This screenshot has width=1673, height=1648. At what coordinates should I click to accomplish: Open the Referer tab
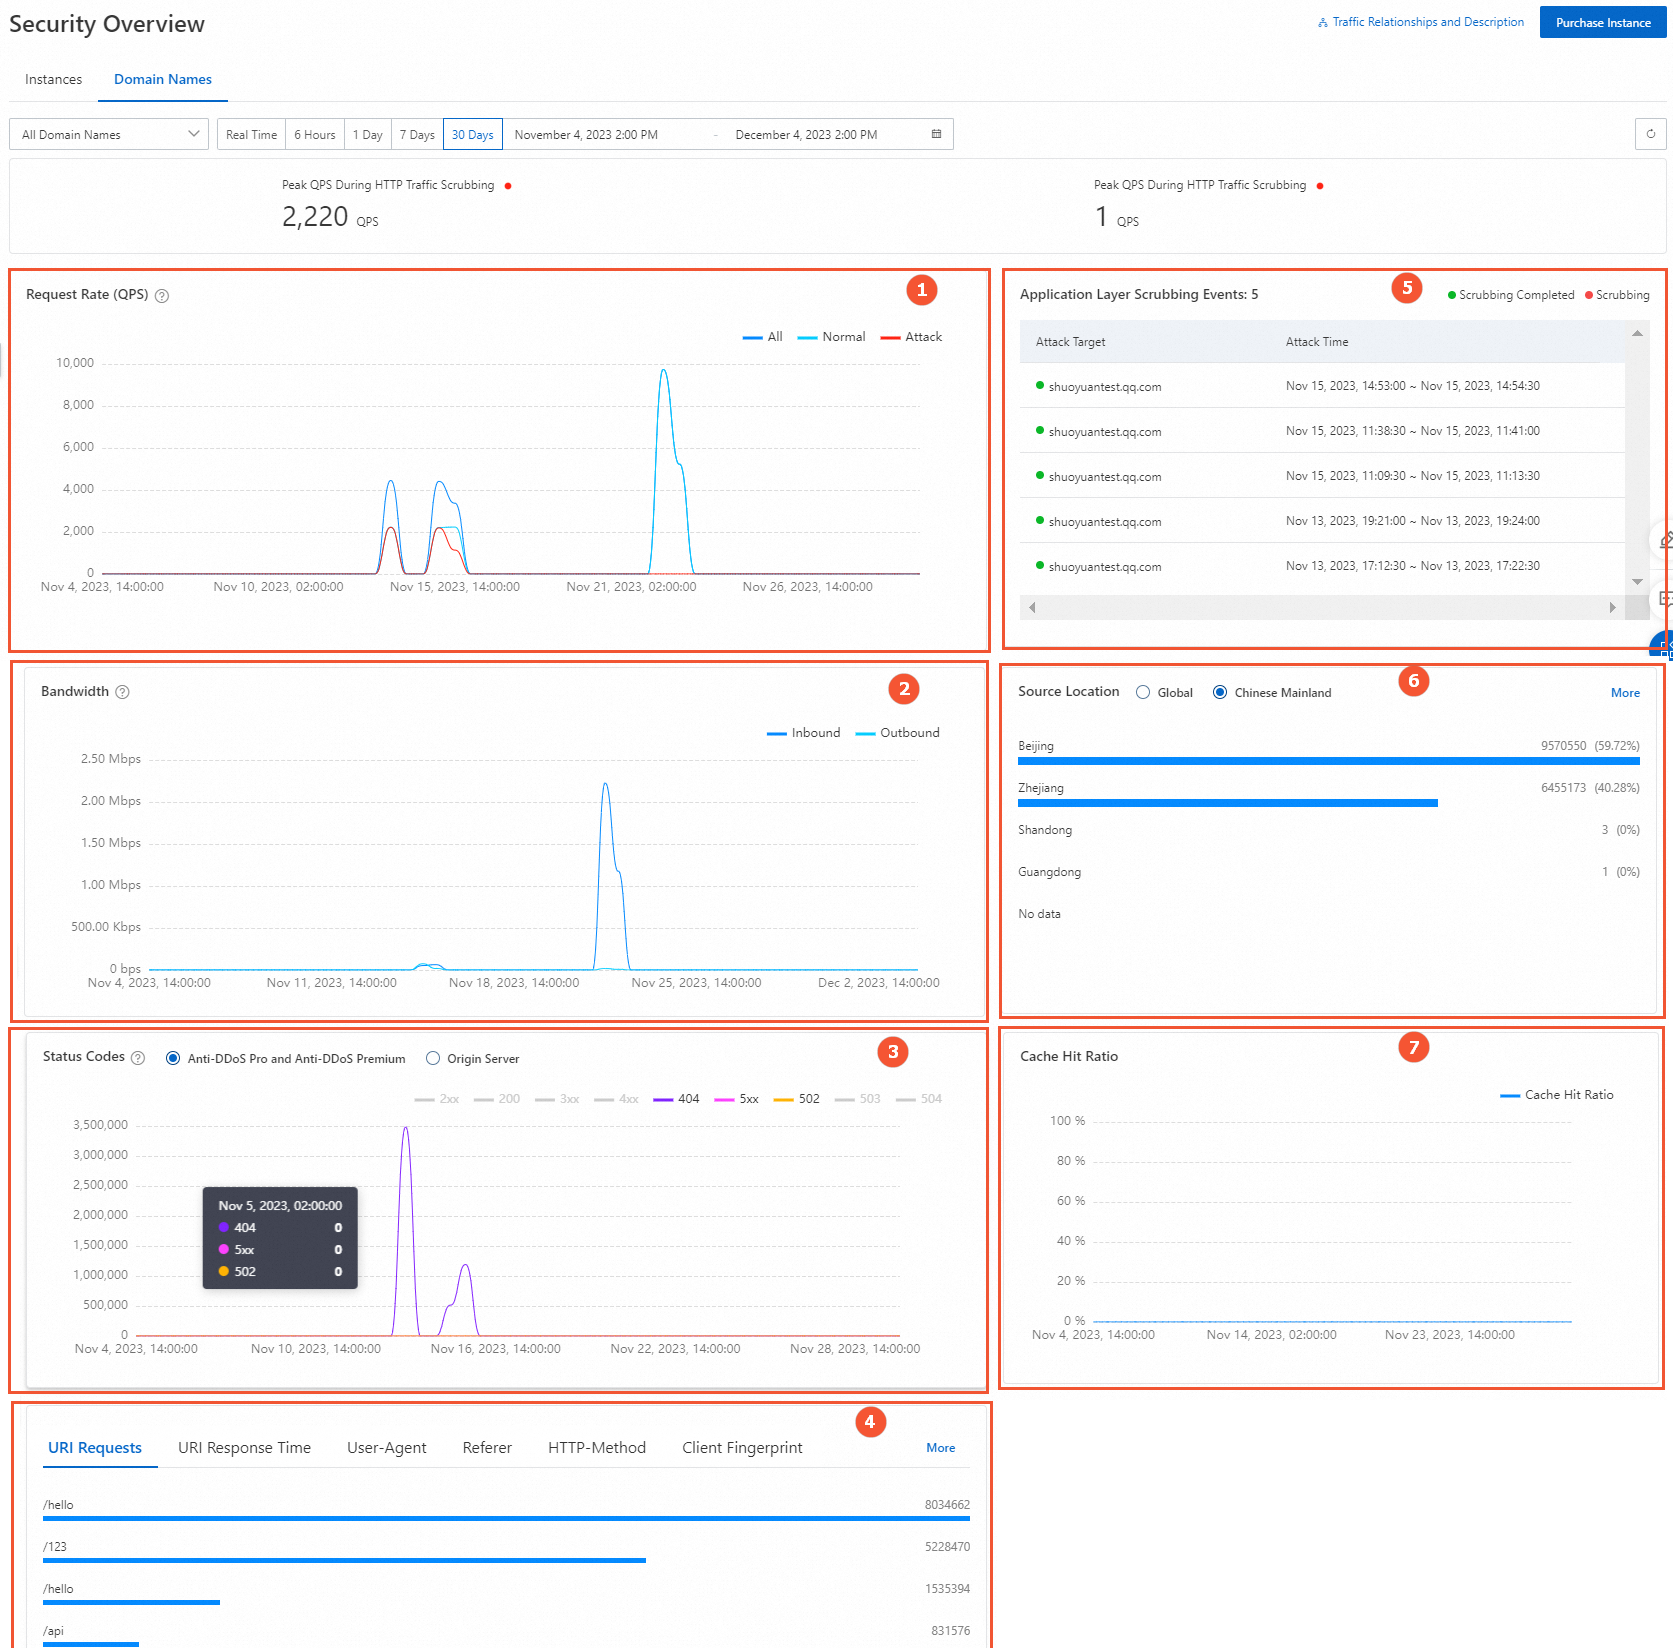point(487,1447)
